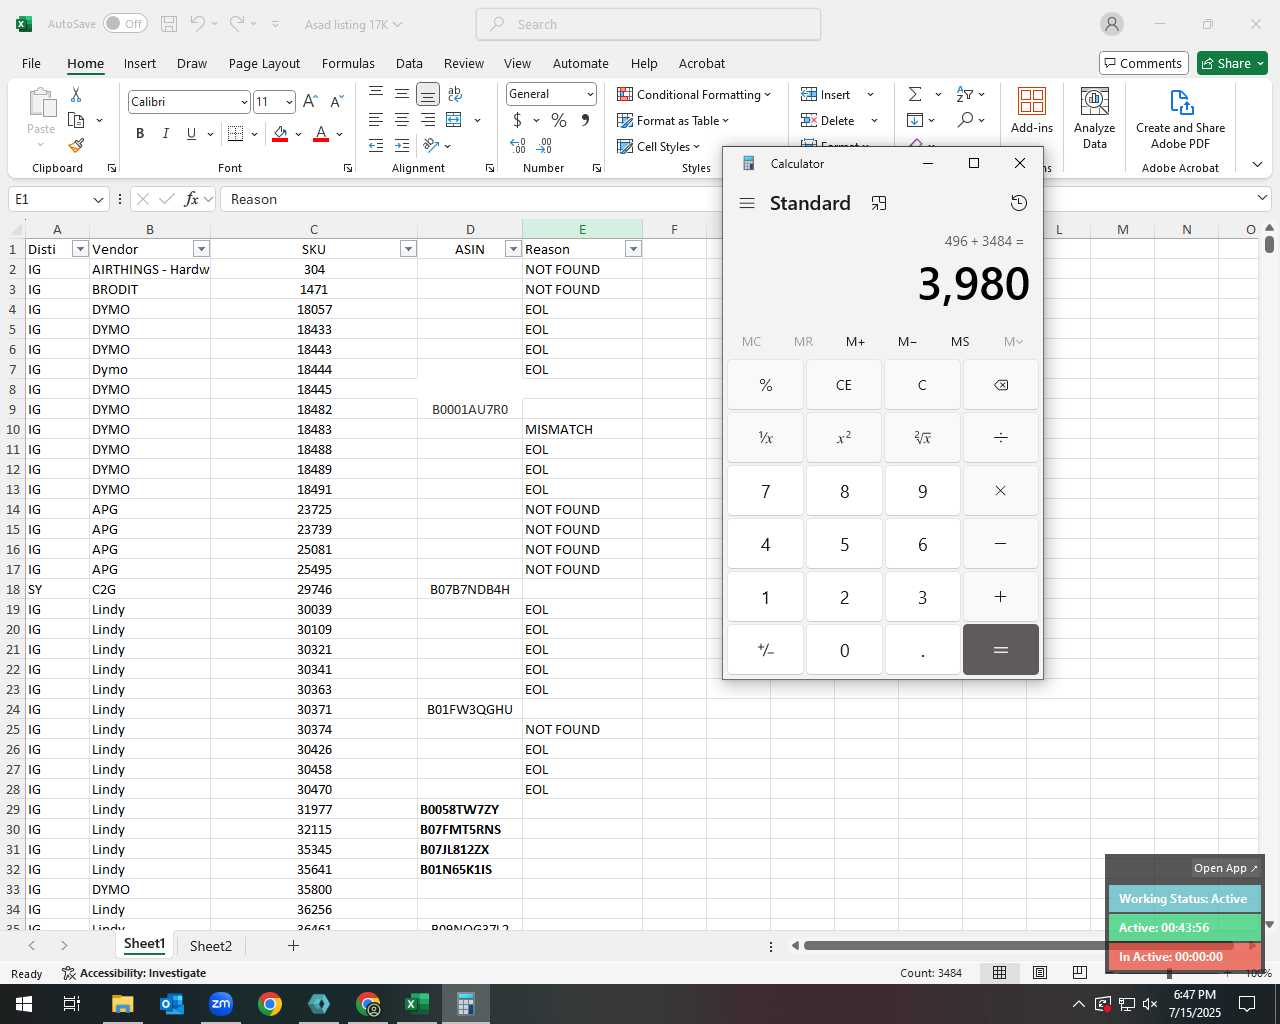The height and width of the screenshot is (1024, 1280).
Task: Toggle Underline formatting
Action: pos(191,133)
